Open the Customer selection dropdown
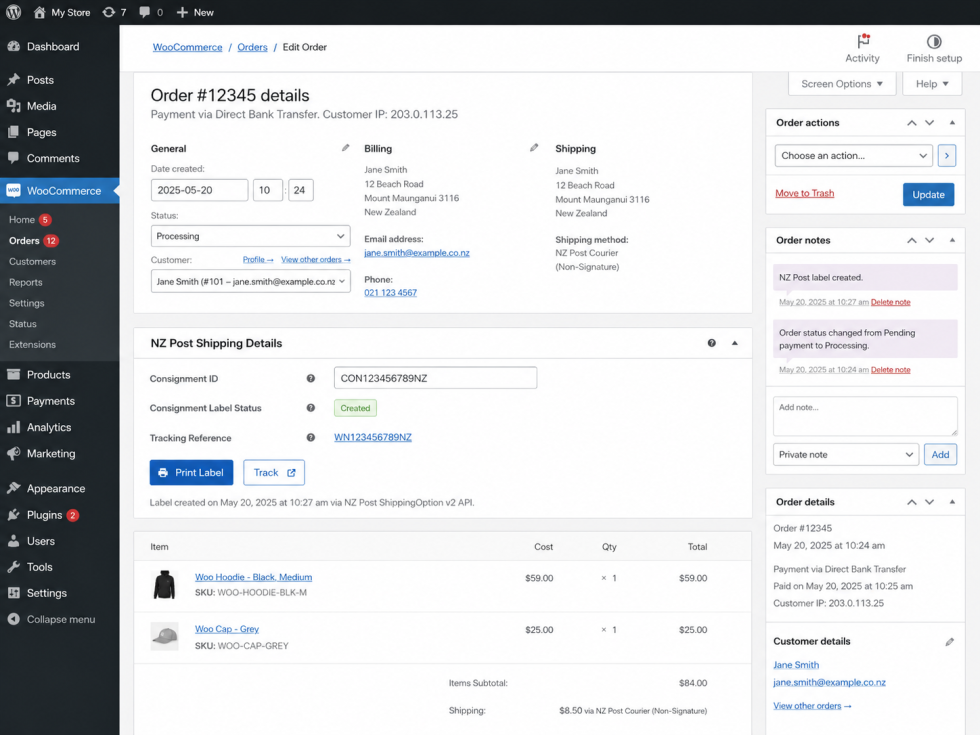This screenshot has width=980, height=735. (250, 281)
